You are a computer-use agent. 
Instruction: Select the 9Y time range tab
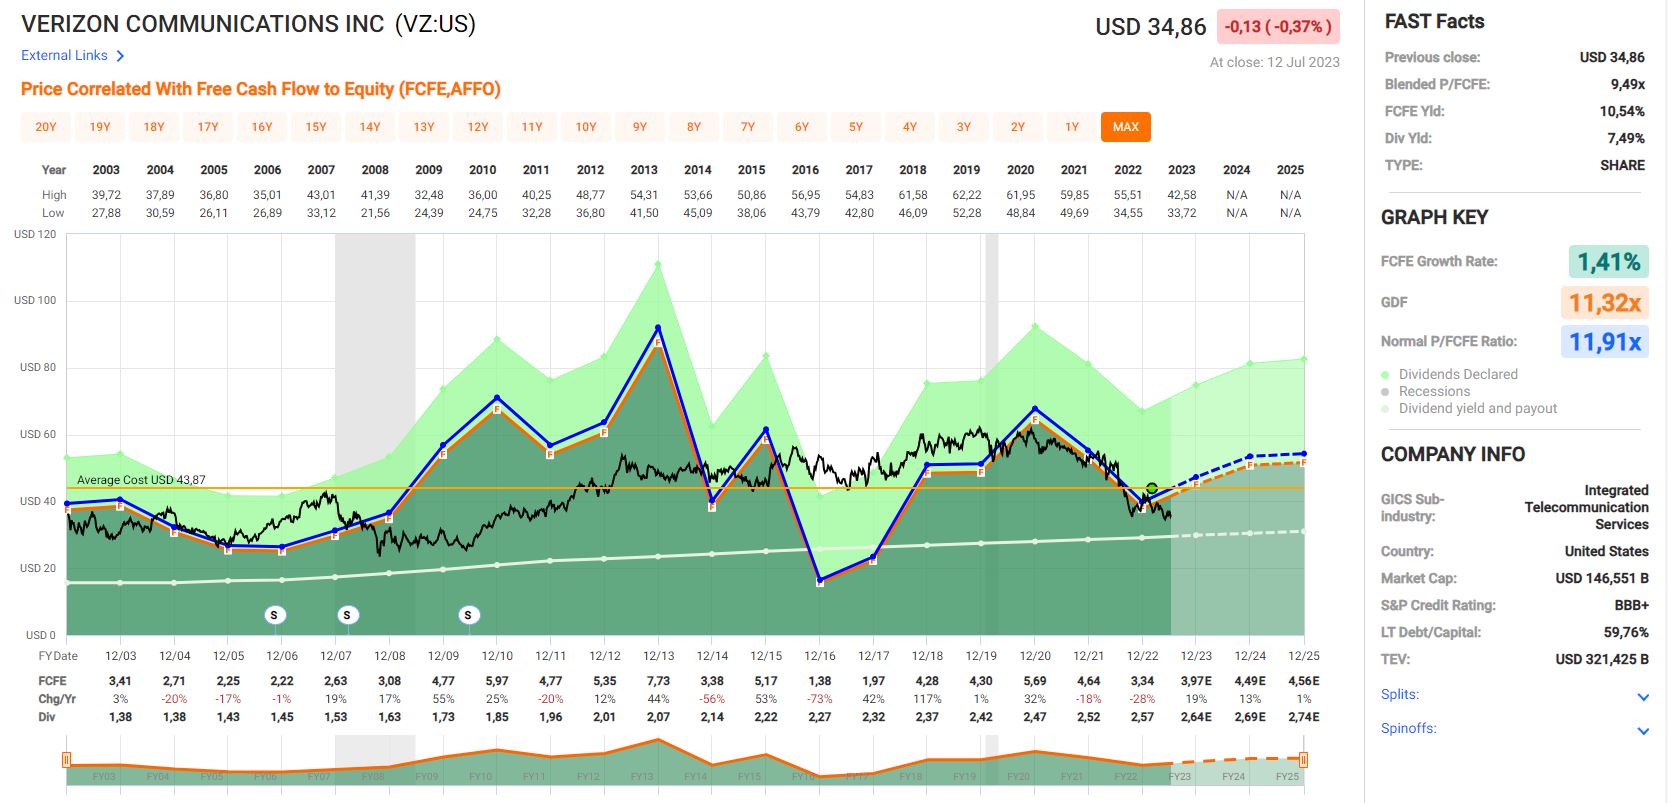640,127
